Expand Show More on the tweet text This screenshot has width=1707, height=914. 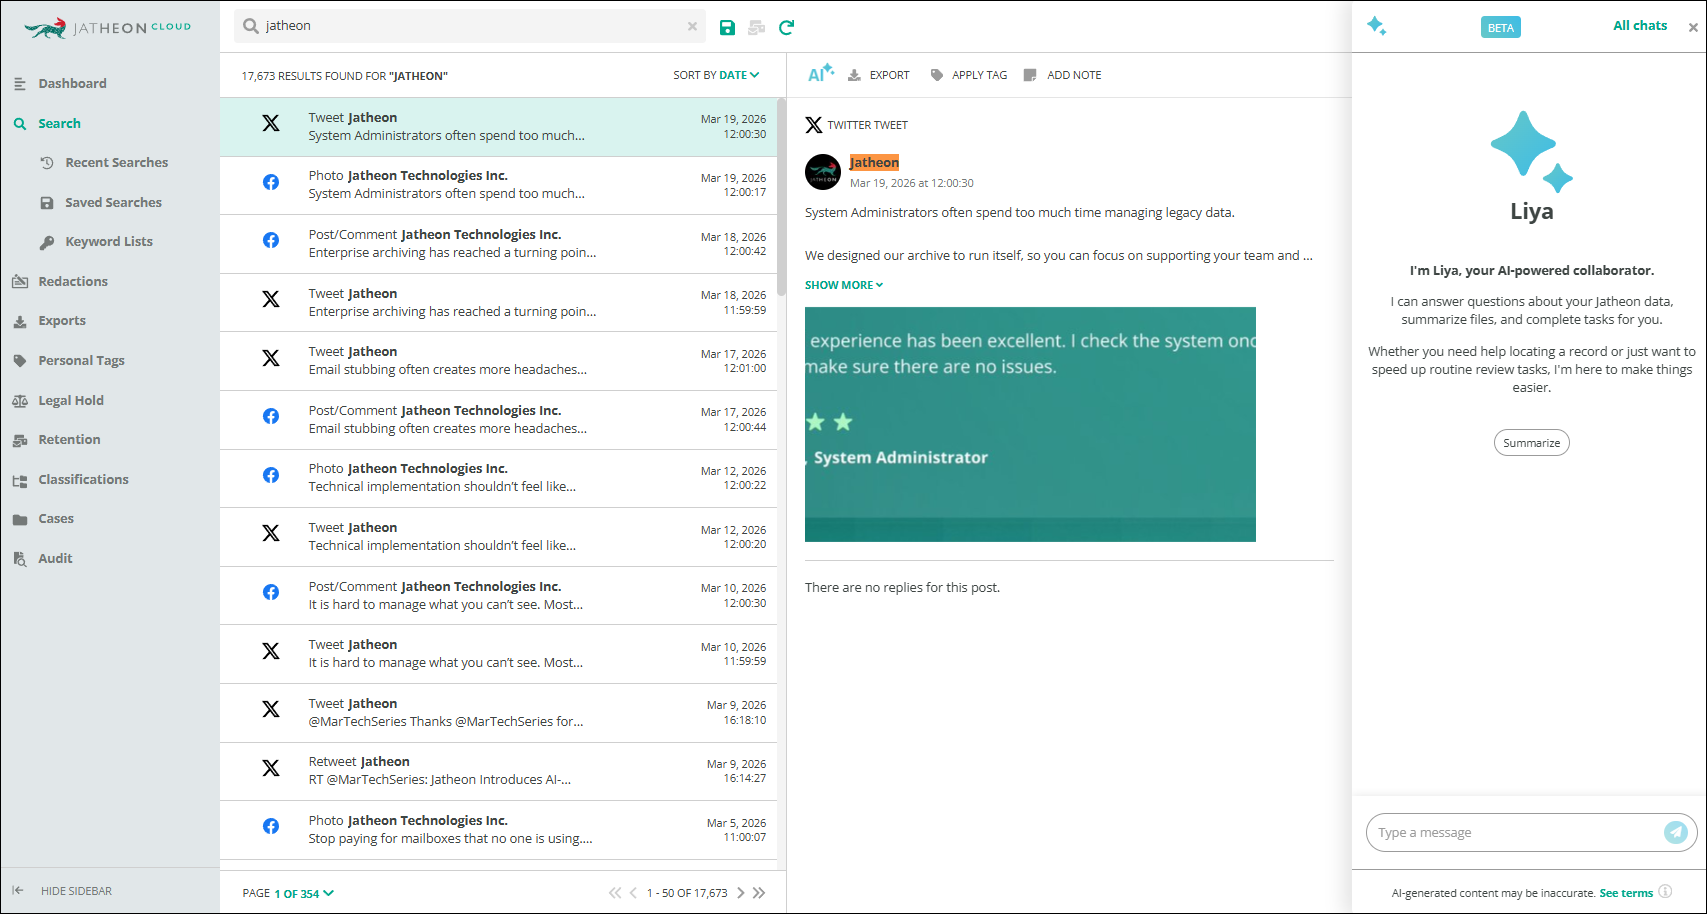843,285
